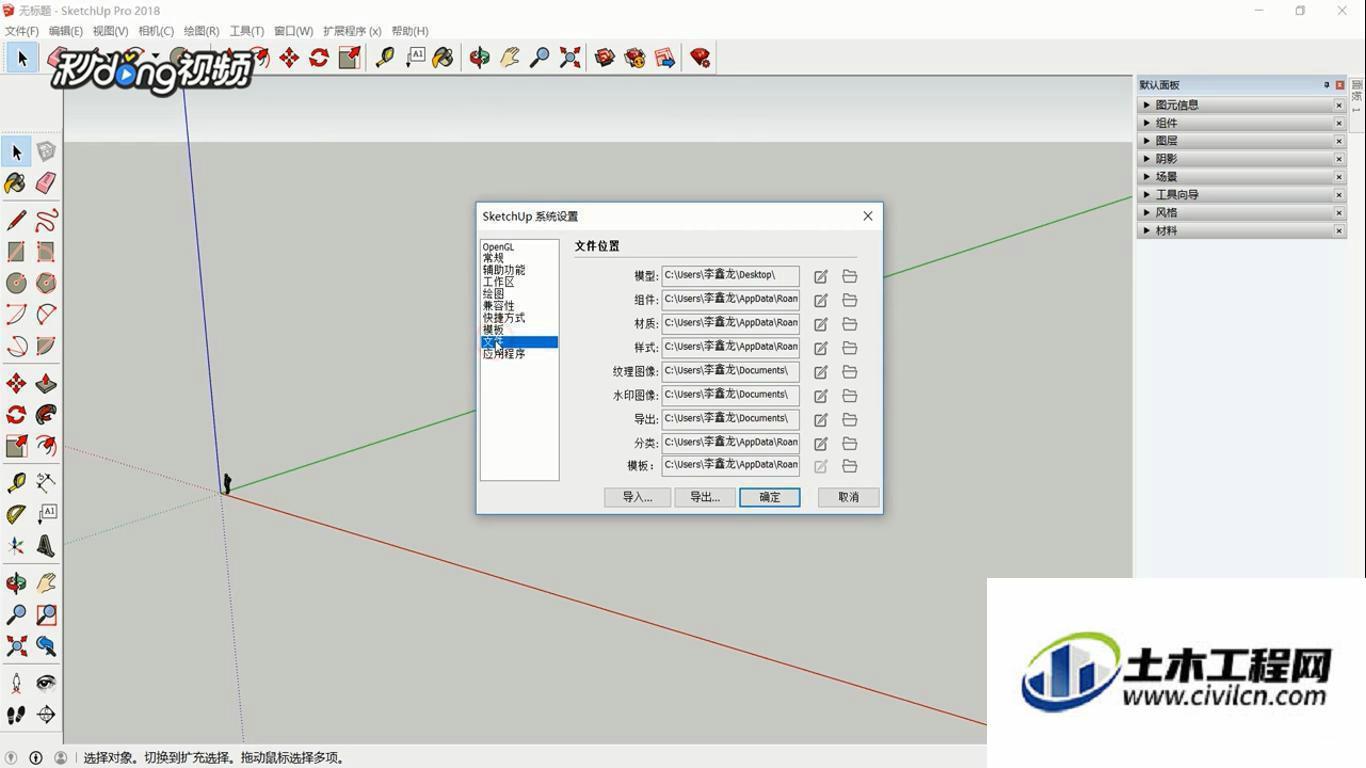The height and width of the screenshot is (768, 1366).
Task: Select Tape Measure in top toolbar
Action: [x=385, y=58]
